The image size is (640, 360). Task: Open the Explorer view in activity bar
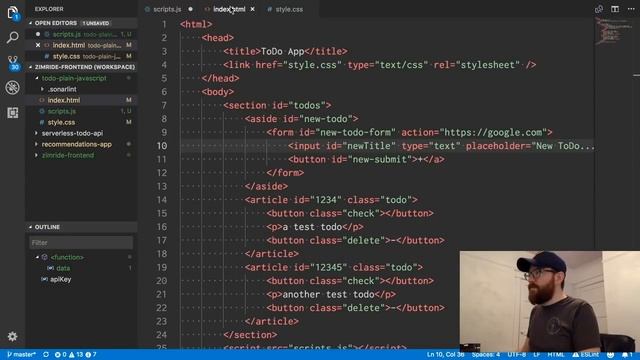click(12, 13)
